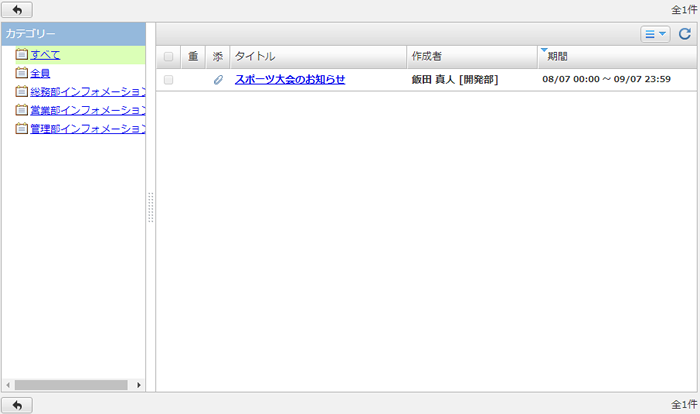Open スポーツ大会のお知らせ link
Viewport: 700px width, 414px height.
point(290,79)
